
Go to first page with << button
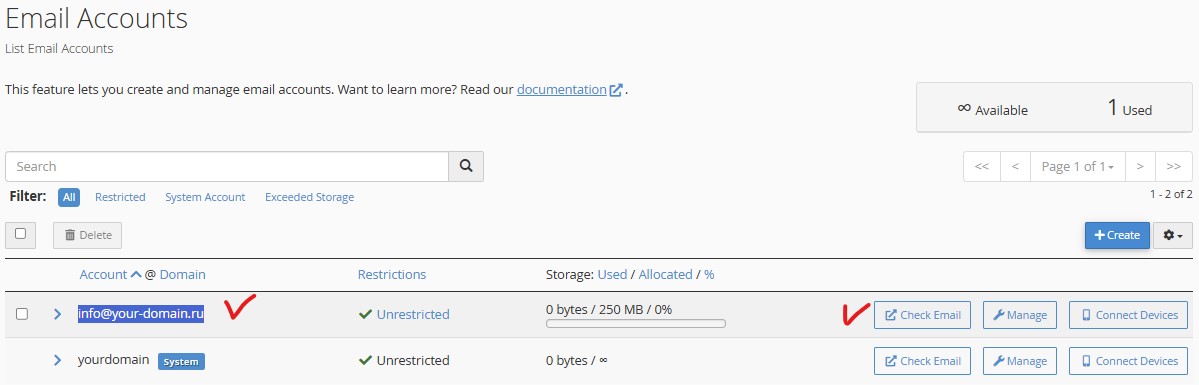coord(982,166)
